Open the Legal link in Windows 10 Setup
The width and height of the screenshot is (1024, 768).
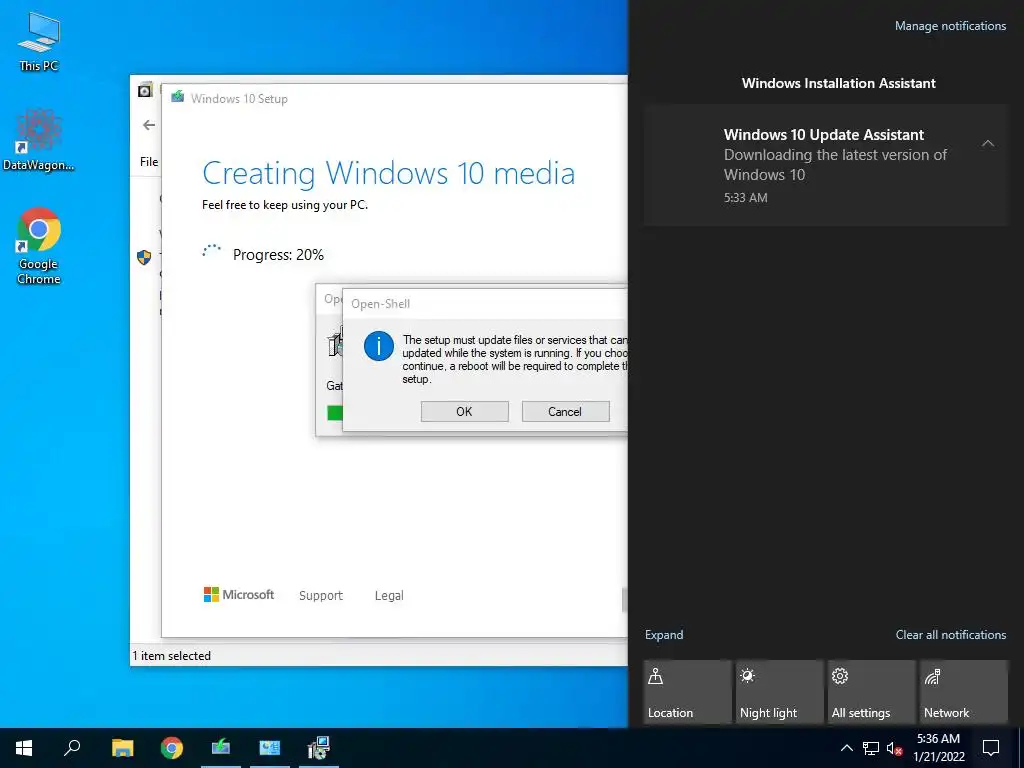(x=389, y=596)
